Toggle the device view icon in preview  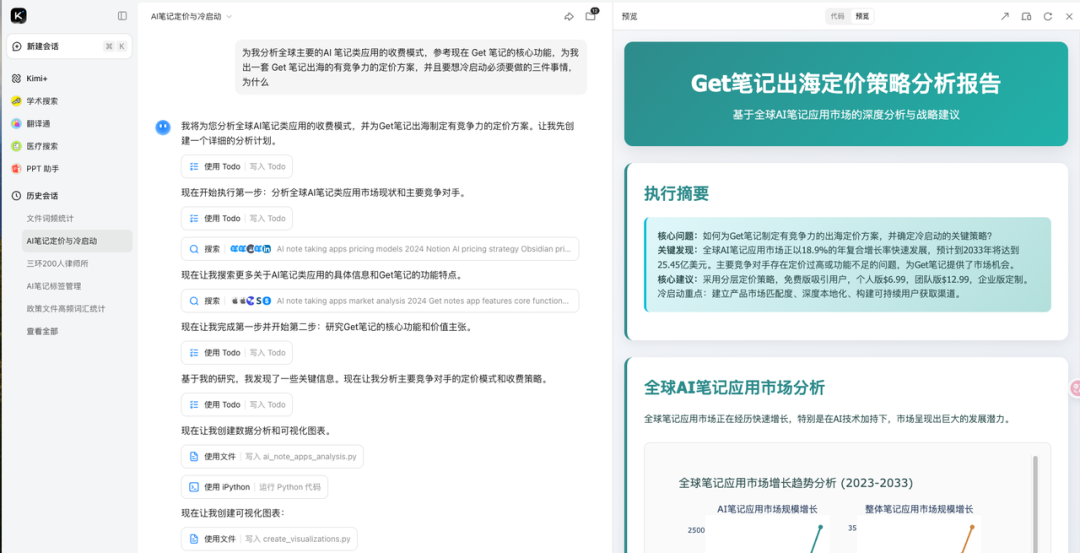coord(1026,17)
